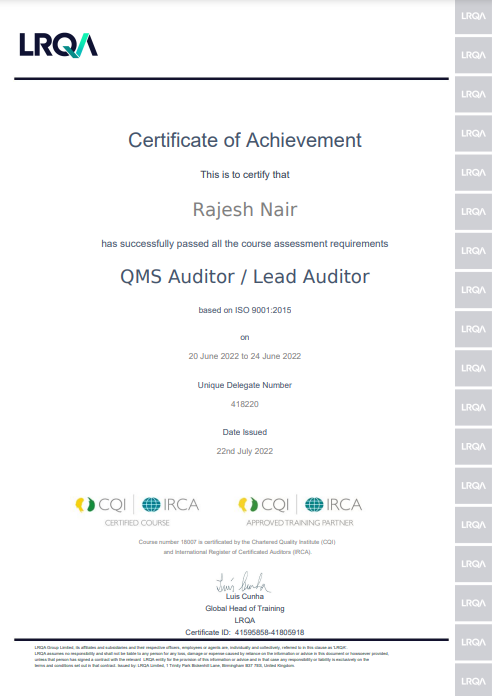Screen dimensions: 492x696
Task: Select the course title 'QMS Auditor / Lead Auditor'
Action: (x=245, y=277)
